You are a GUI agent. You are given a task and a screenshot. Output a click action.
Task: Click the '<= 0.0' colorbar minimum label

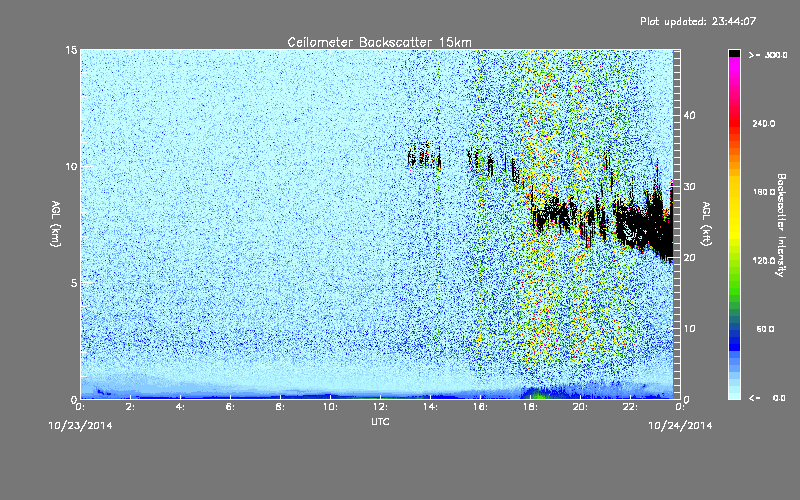tap(767, 398)
